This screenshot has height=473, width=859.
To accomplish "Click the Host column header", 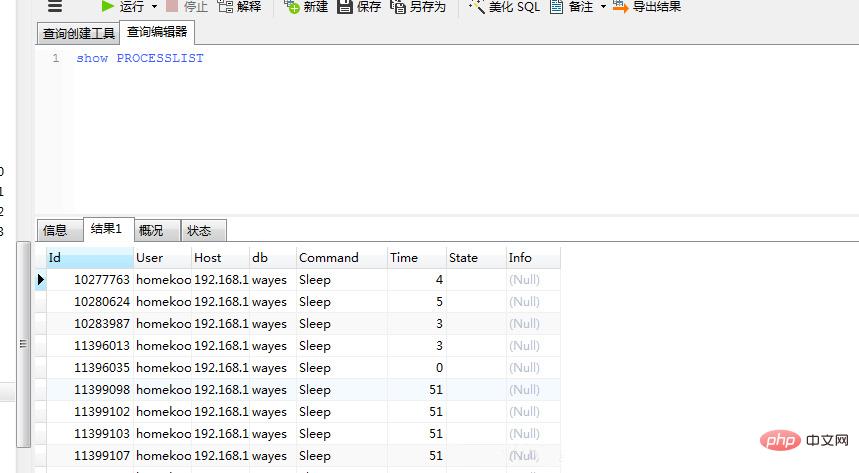I will click(220, 258).
